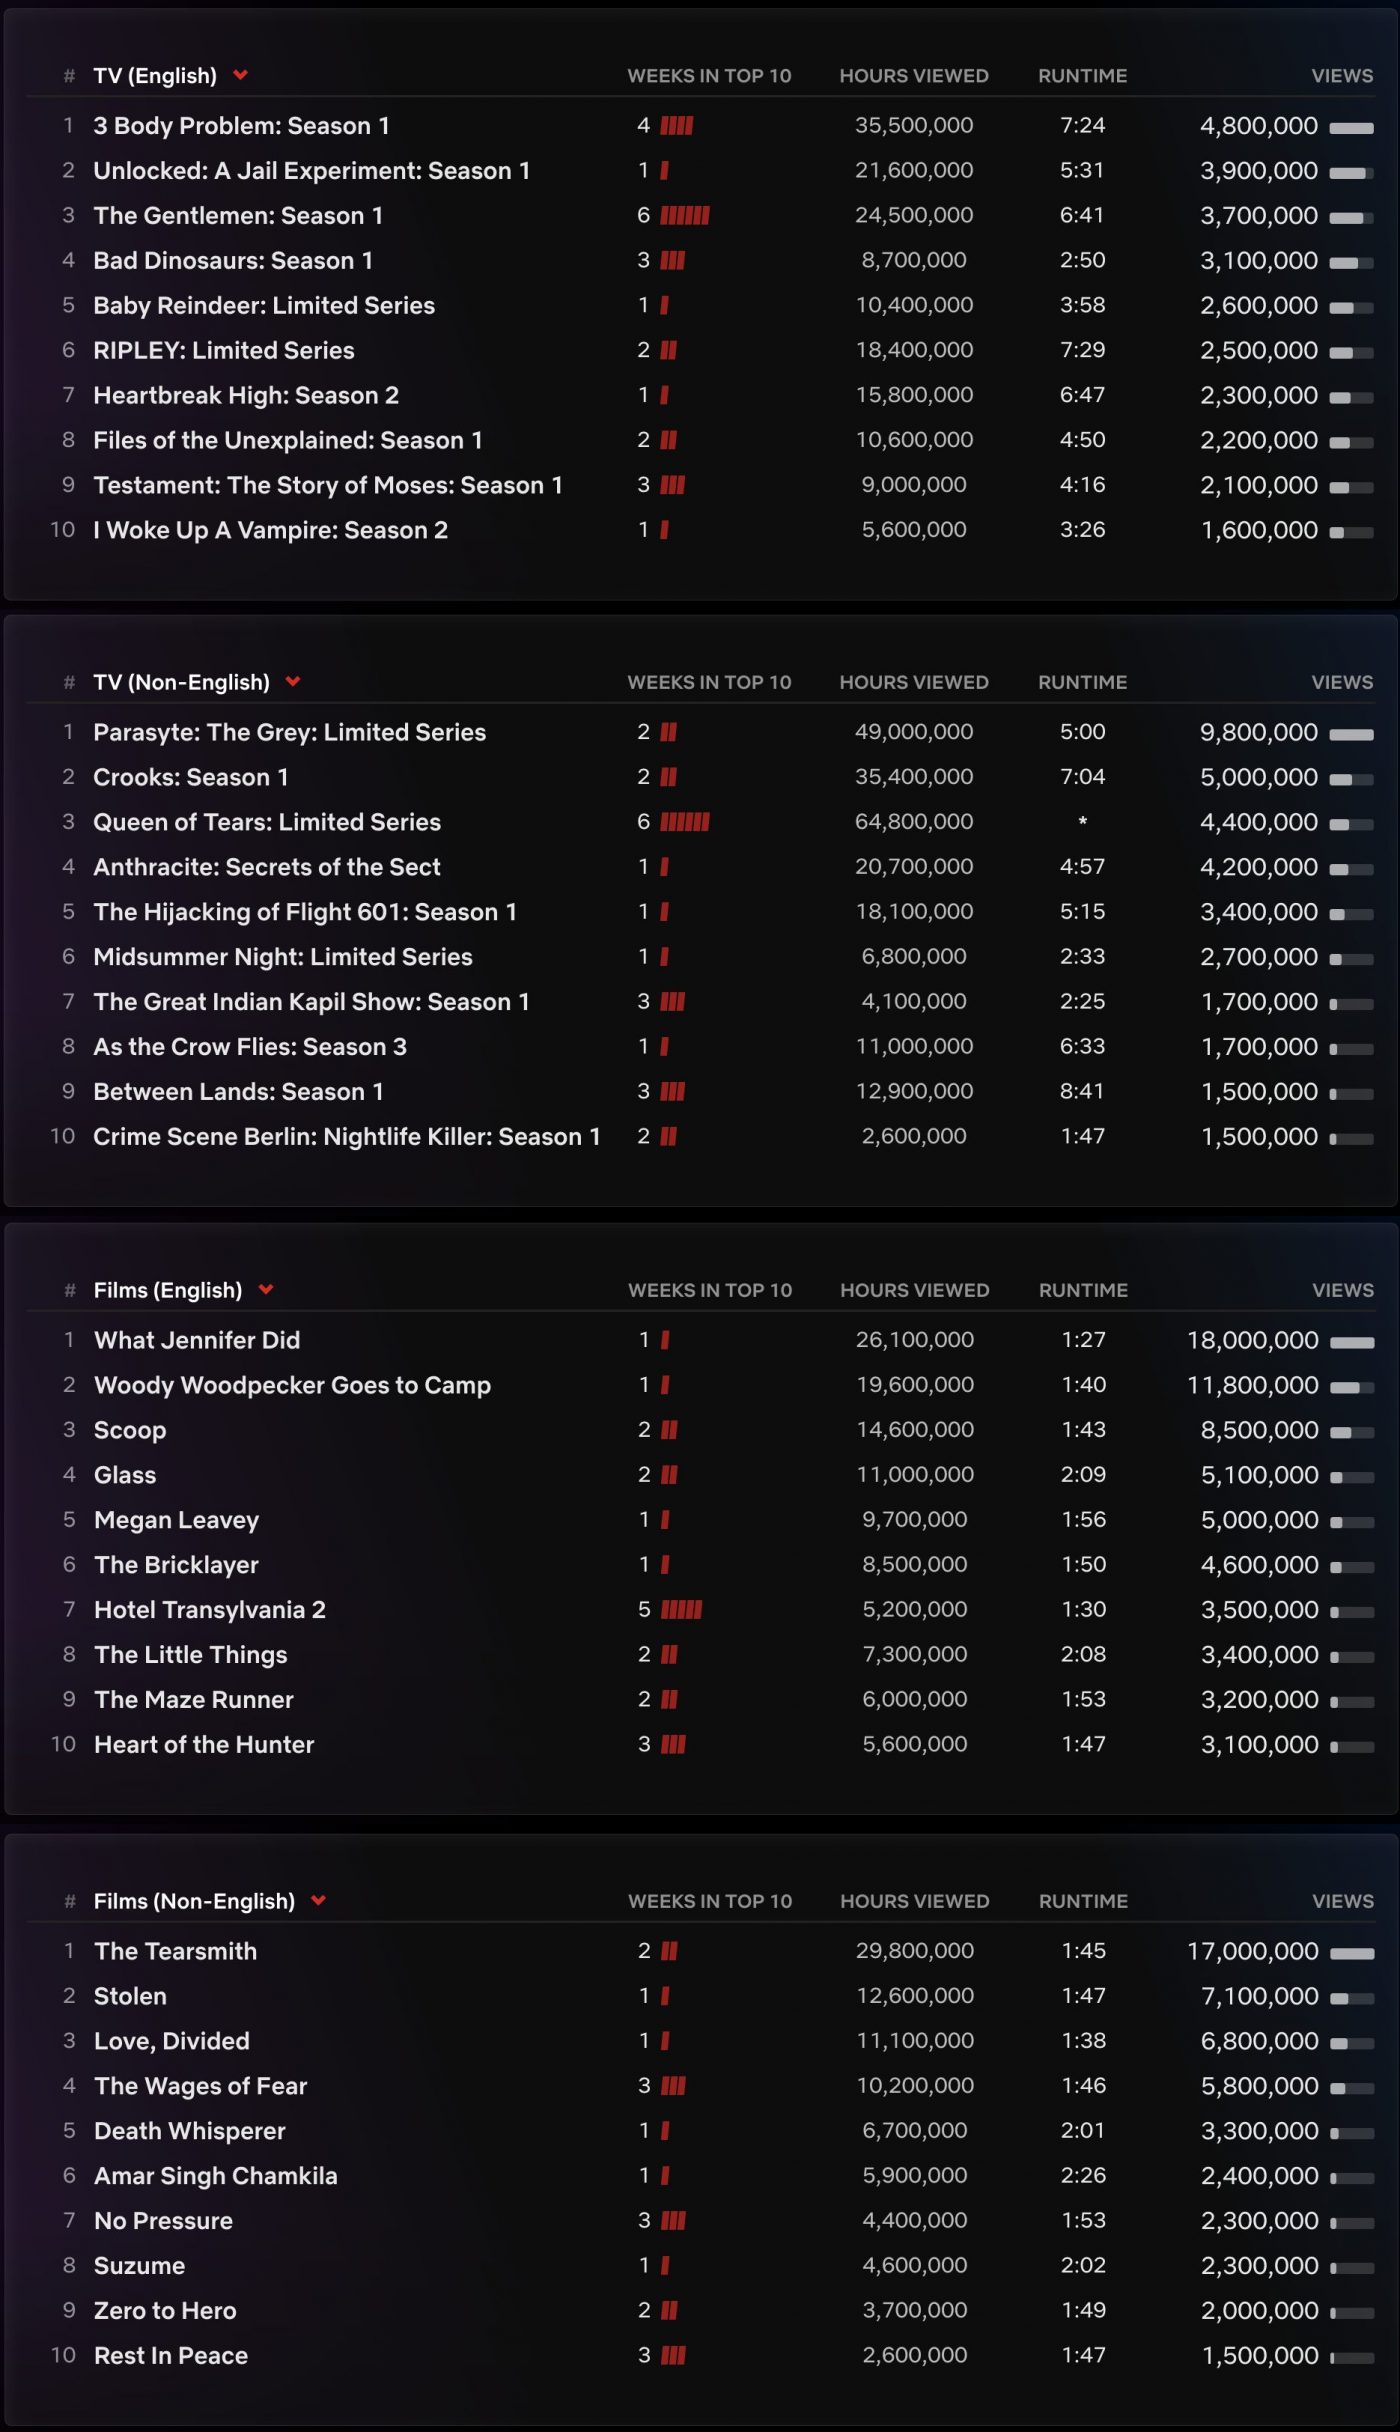Click the Megan Leavey film title

(177, 1521)
